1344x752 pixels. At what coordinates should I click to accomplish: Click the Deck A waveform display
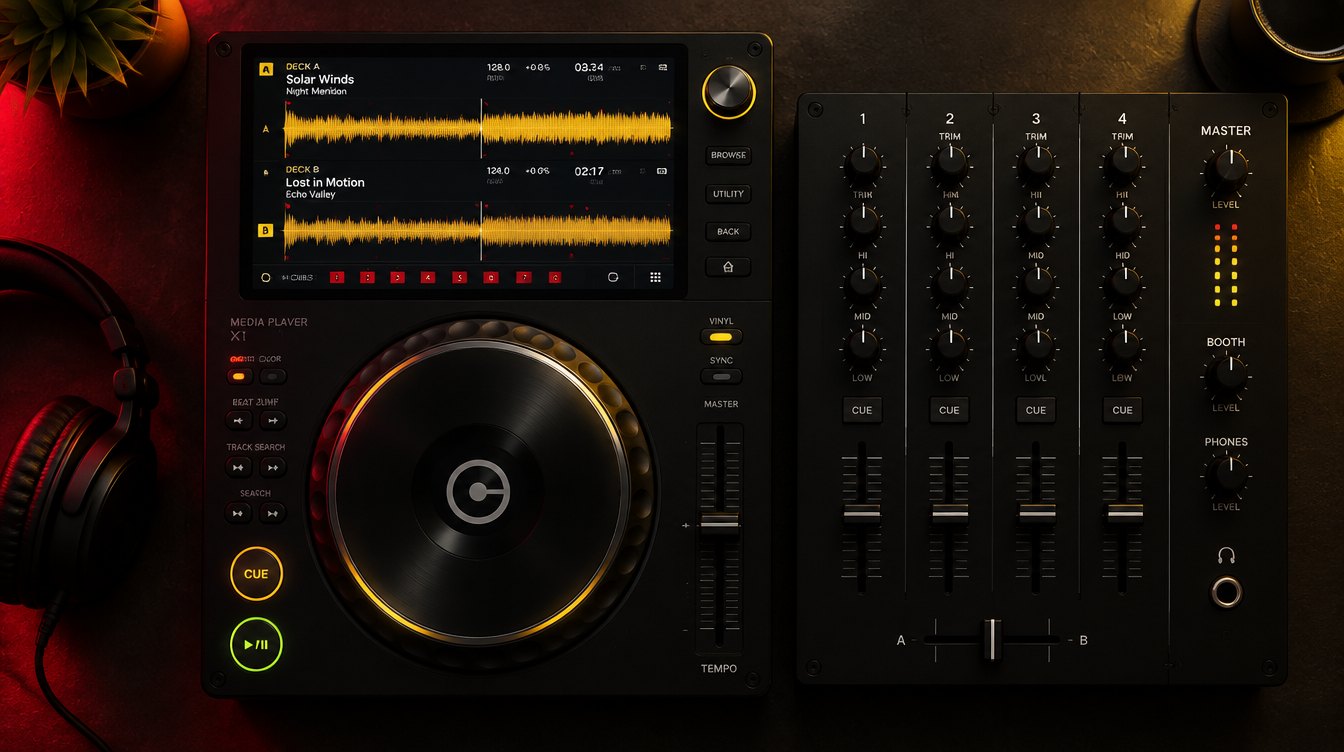(x=478, y=129)
